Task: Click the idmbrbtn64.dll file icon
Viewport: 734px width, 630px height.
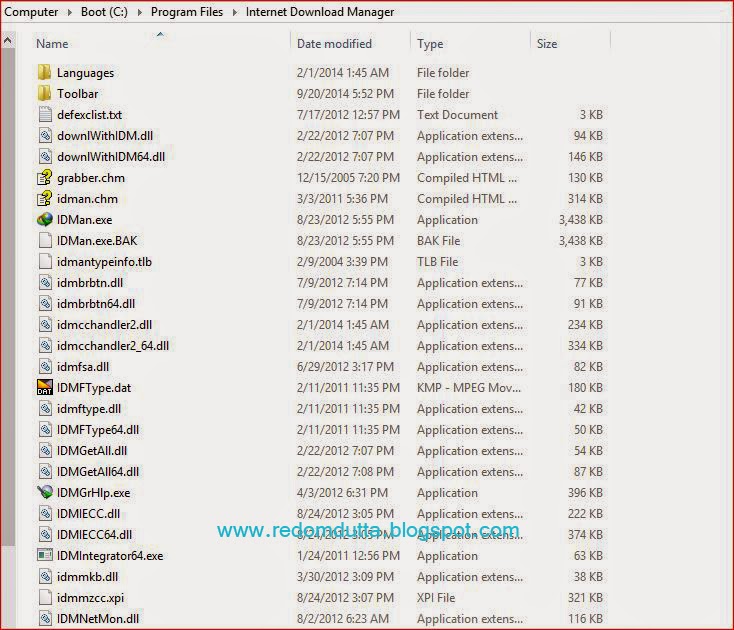Action: (x=45, y=304)
